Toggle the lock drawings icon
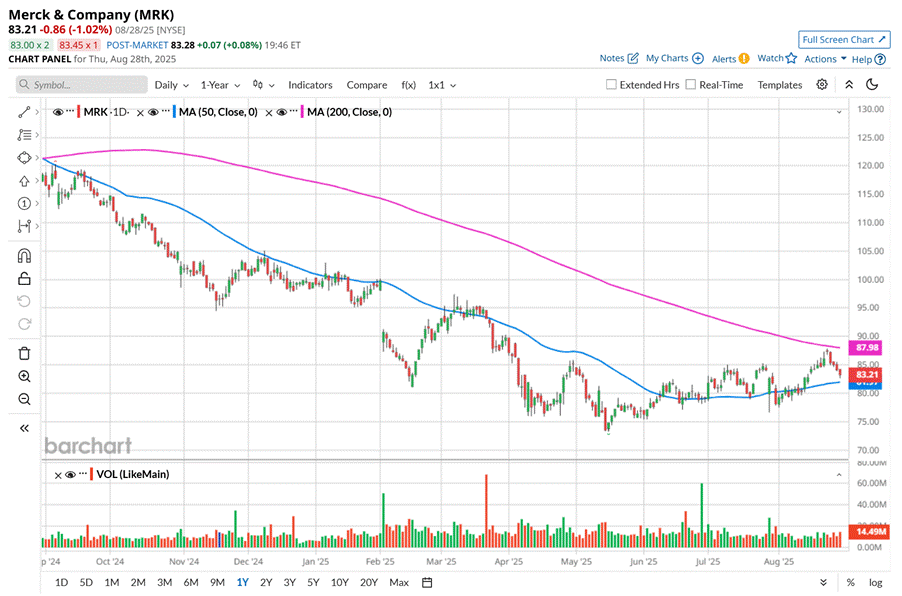Viewport: 902px width, 596px height. pos(24,278)
